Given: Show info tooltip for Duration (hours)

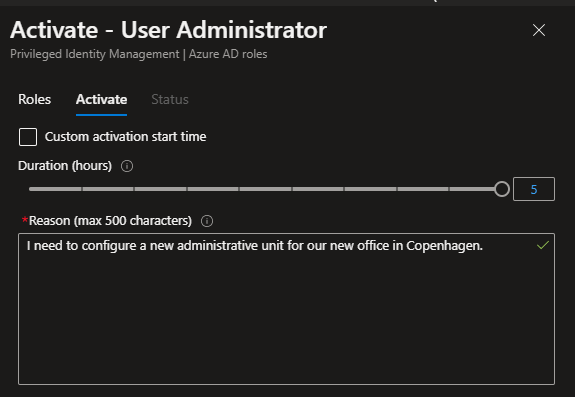Looking at the screenshot, I should tap(127, 166).
